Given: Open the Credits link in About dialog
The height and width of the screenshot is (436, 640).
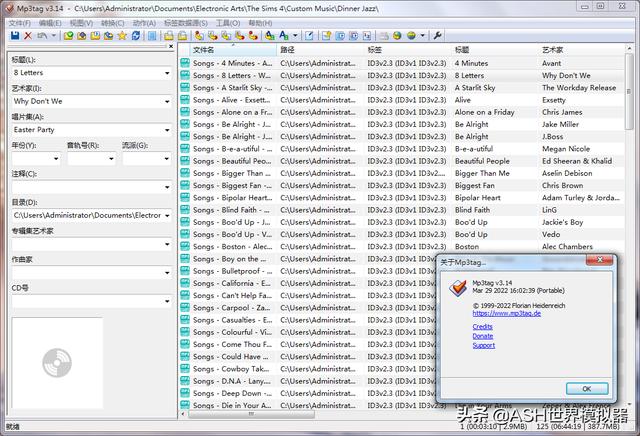Looking at the screenshot, I should click(482, 327).
